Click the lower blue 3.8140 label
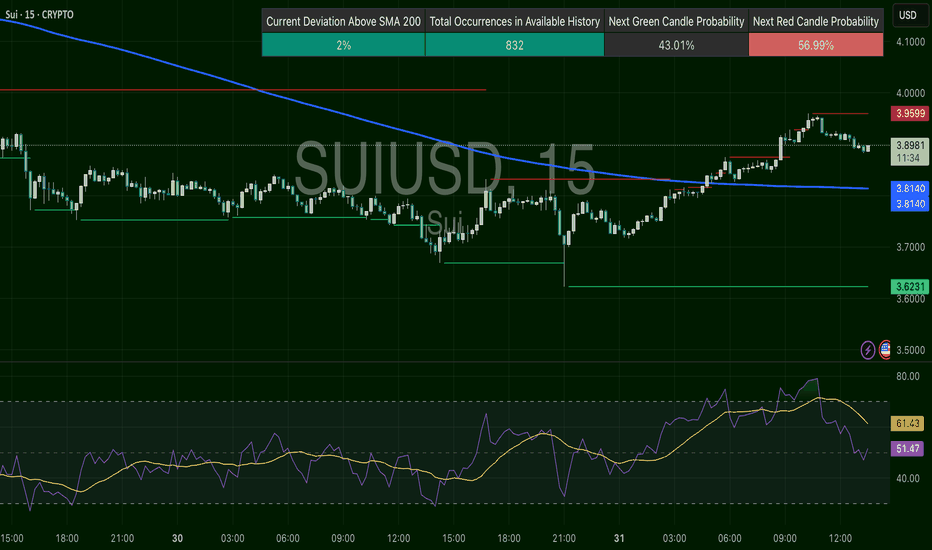 coord(910,204)
